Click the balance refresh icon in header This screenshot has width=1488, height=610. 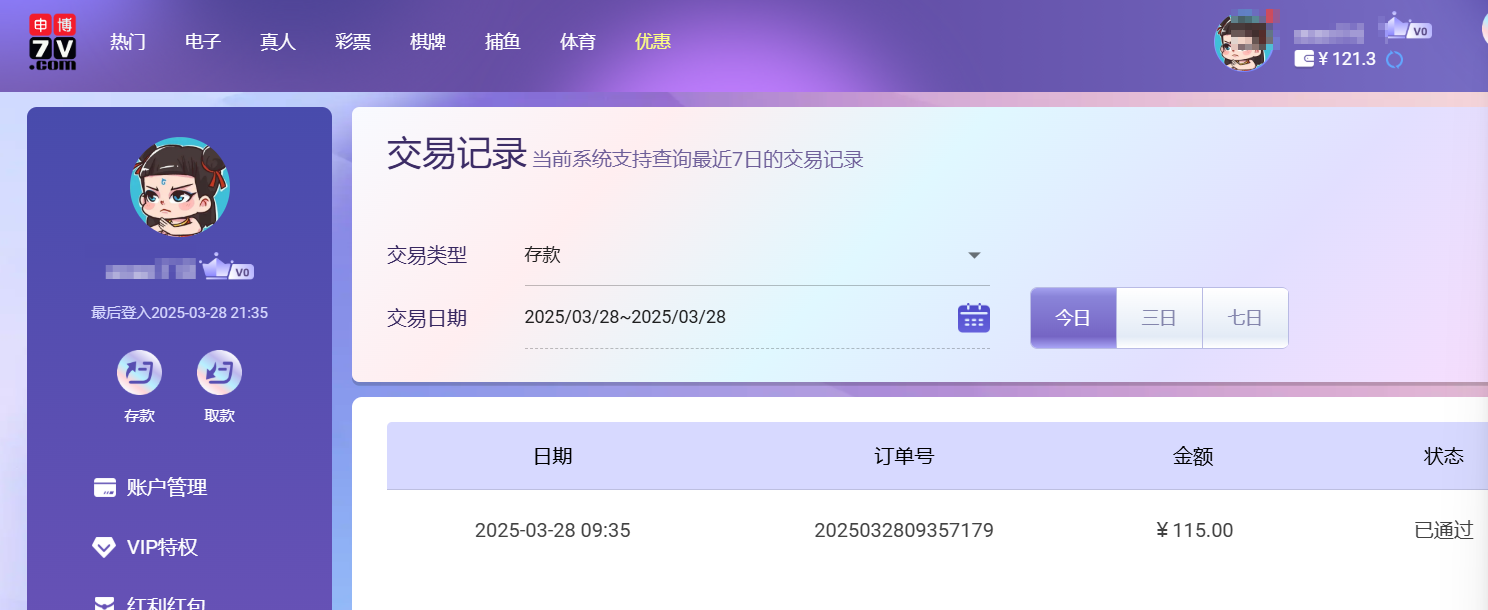(1395, 60)
